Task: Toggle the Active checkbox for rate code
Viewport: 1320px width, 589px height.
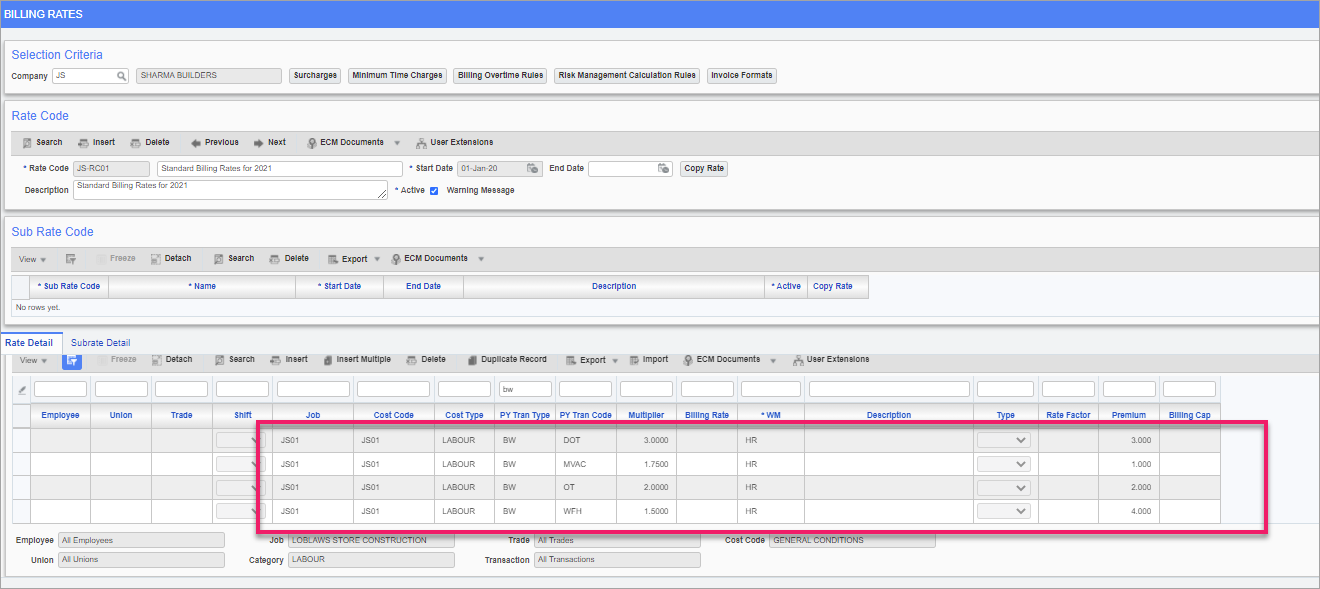Action: click(434, 190)
